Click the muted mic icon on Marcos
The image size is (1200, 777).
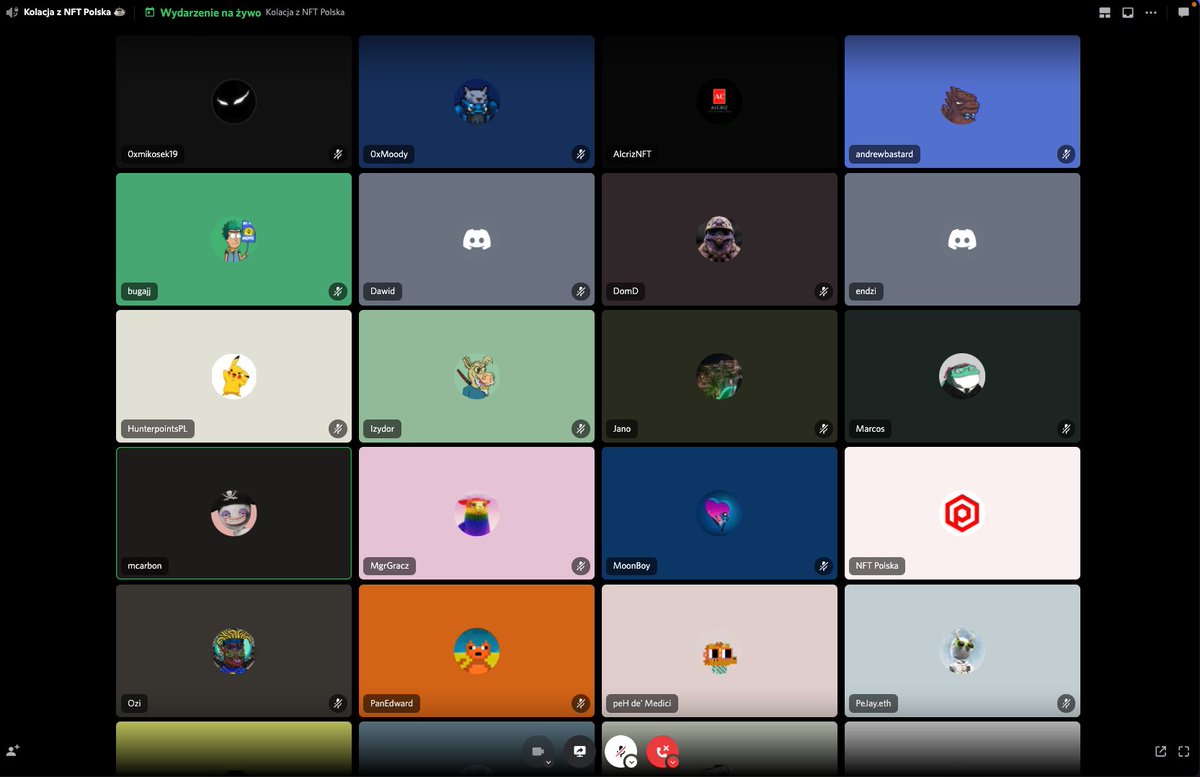tap(1066, 428)
